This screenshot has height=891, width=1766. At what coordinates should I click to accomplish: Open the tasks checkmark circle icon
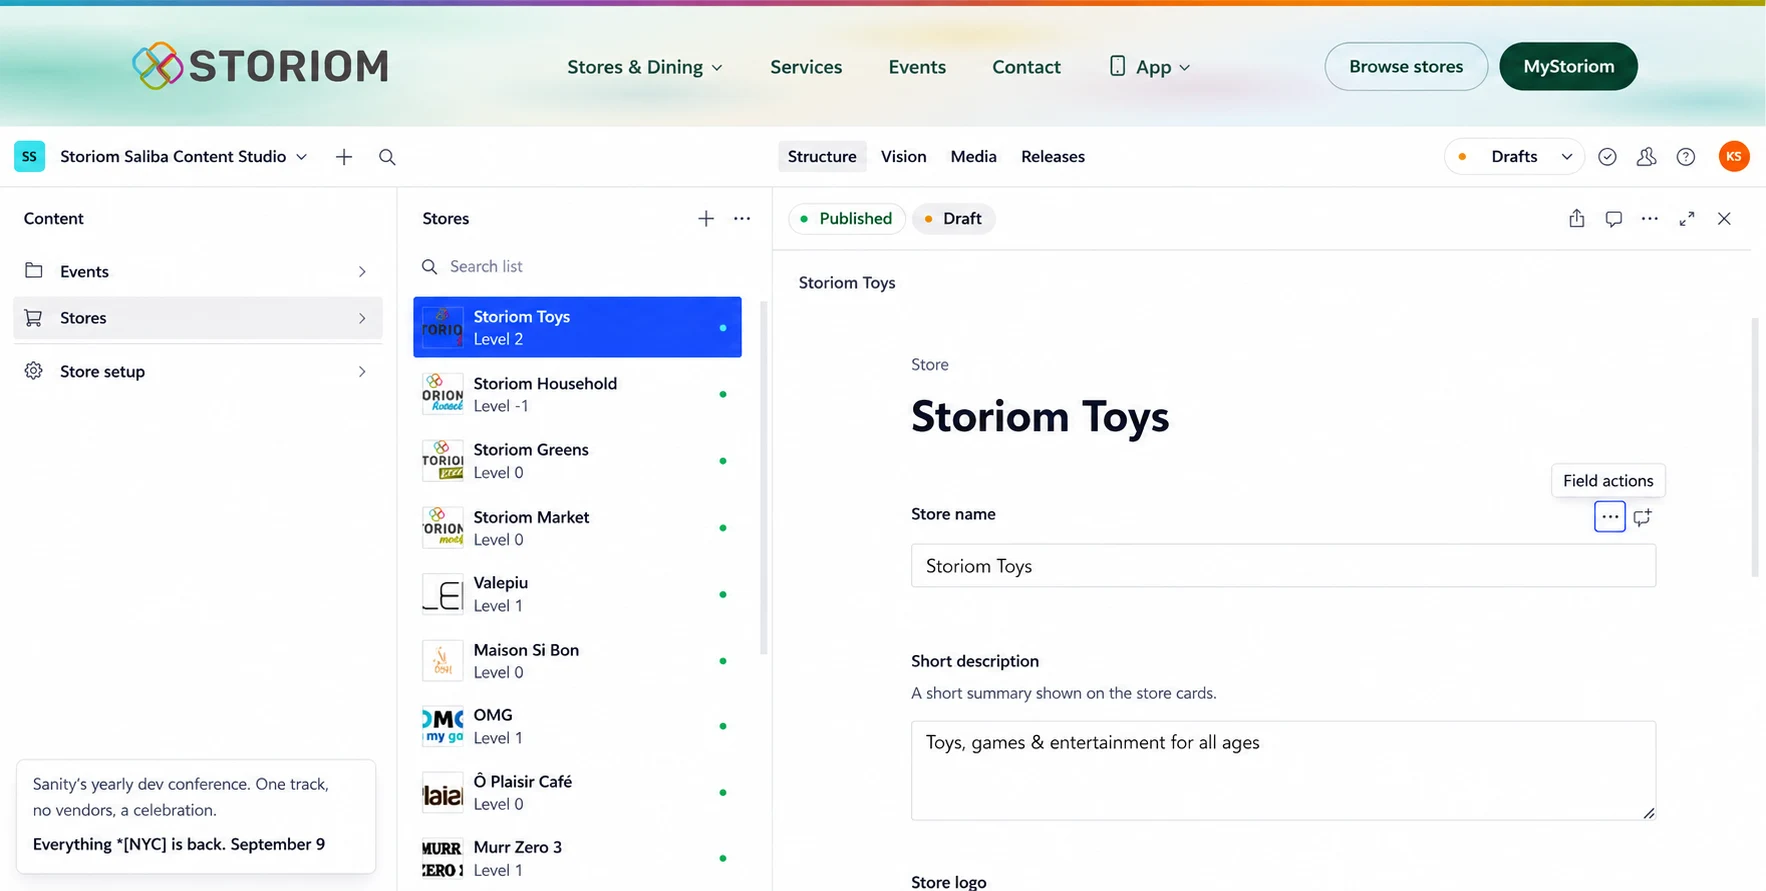pyautogui.click(x=1607, y=157)
